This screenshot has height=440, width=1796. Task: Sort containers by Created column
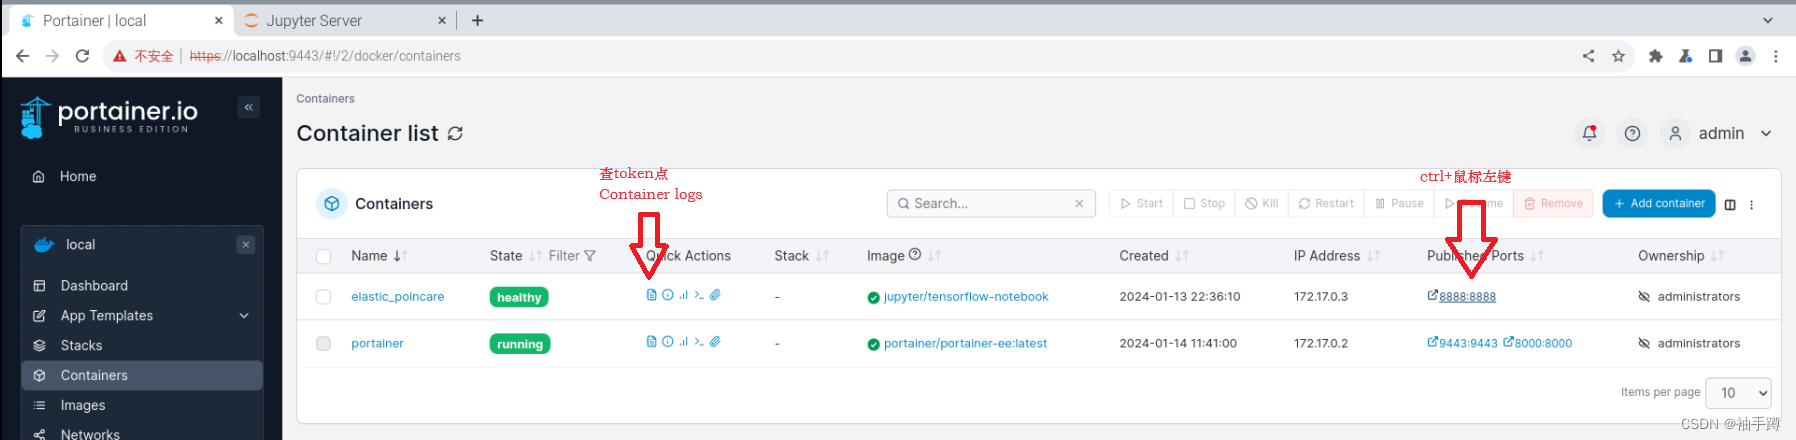click(x=1153, y=256)
